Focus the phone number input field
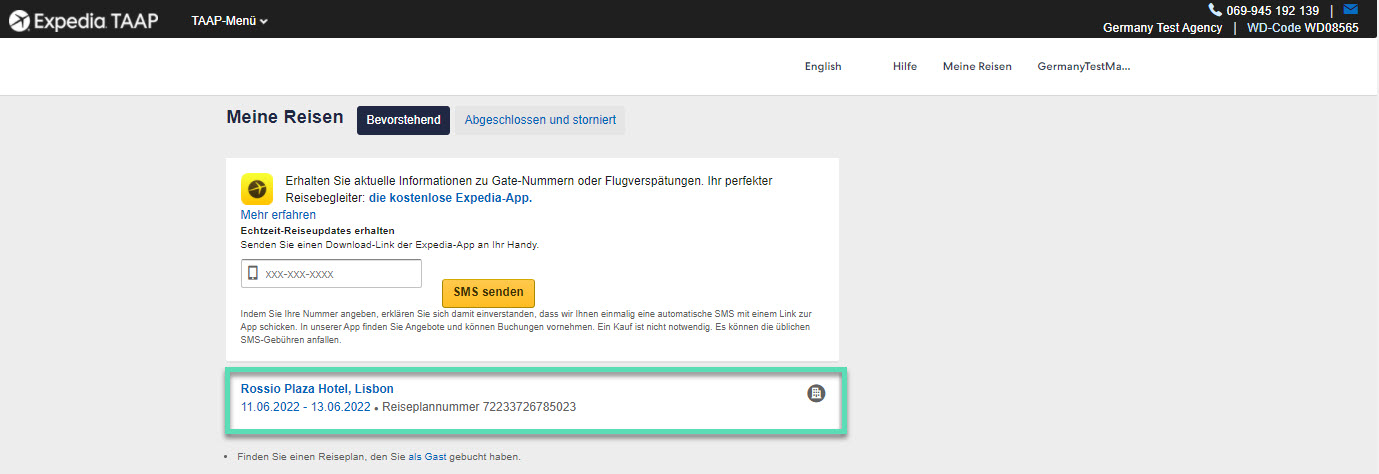The image size is (1379, 474). 331,273
